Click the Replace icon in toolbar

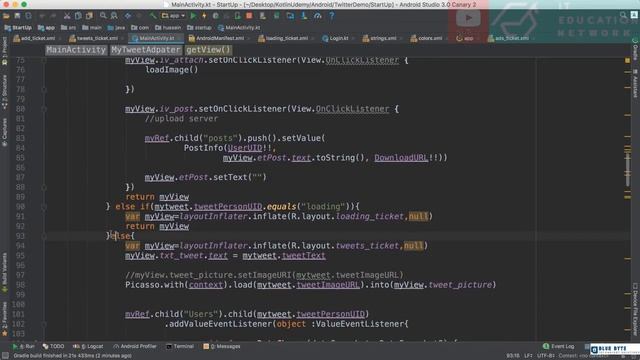[x=114, y=16]
